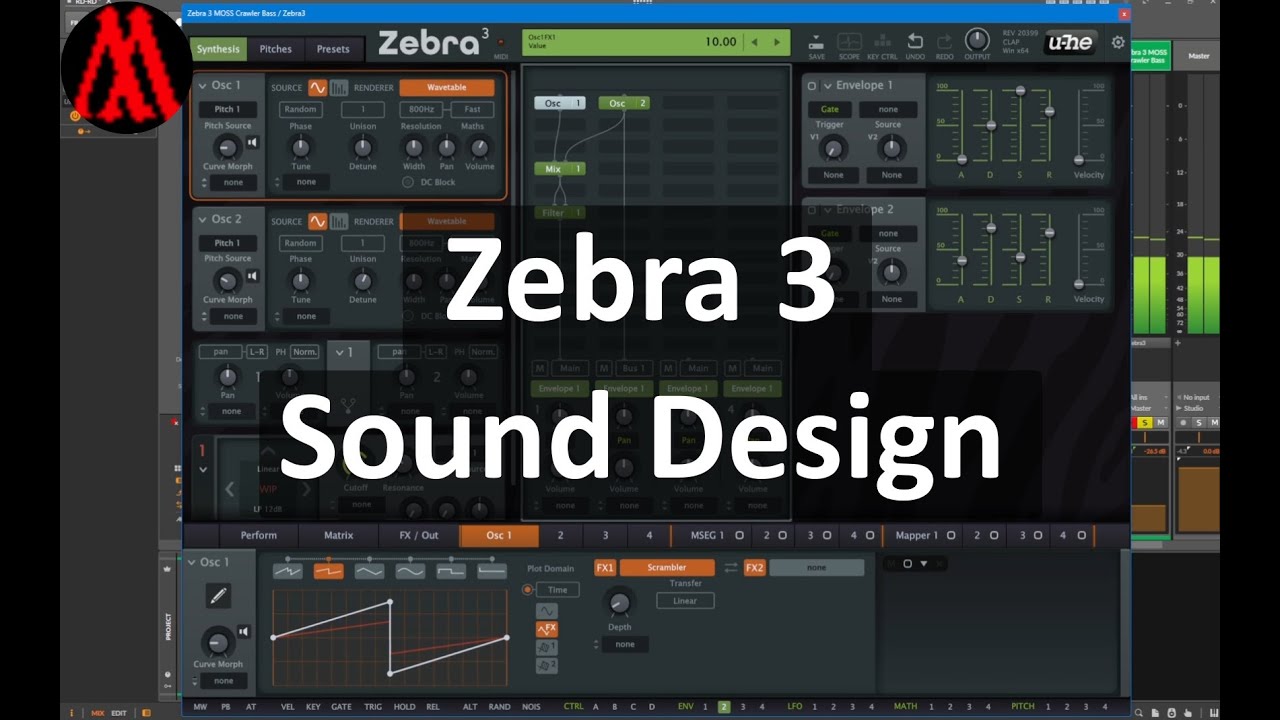1280x720 pixels.
Task: Step to previous value with left arrow
Action: [x=755, y=42]
